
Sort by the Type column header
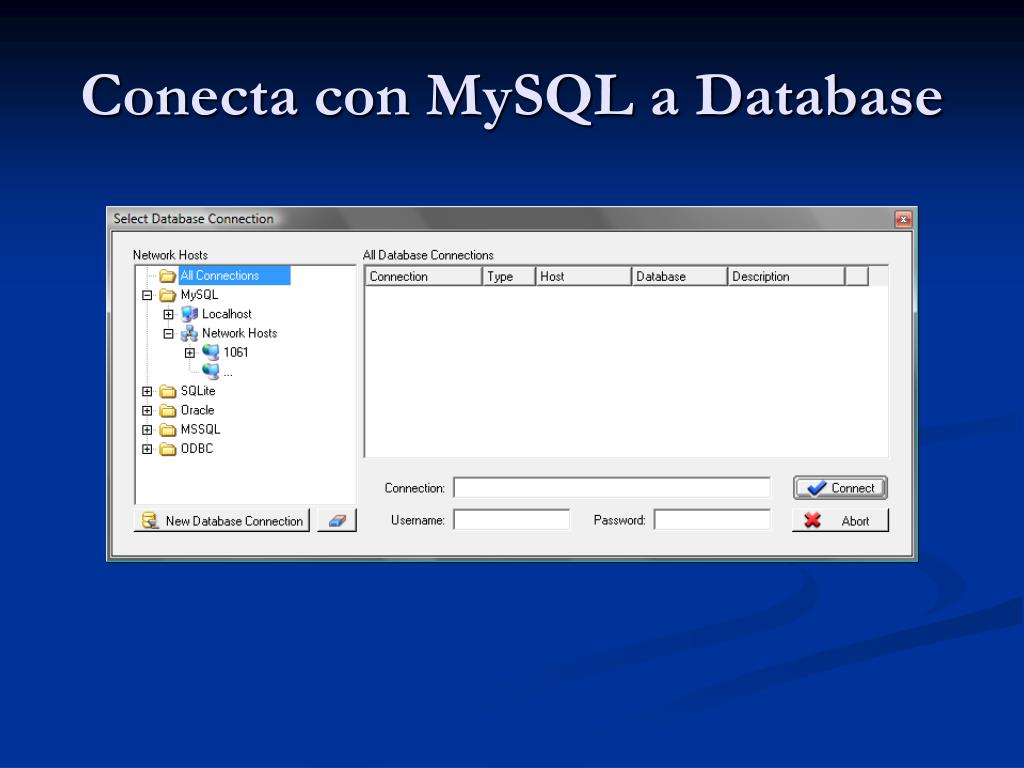pyautogui.click(x=509, y=276)
